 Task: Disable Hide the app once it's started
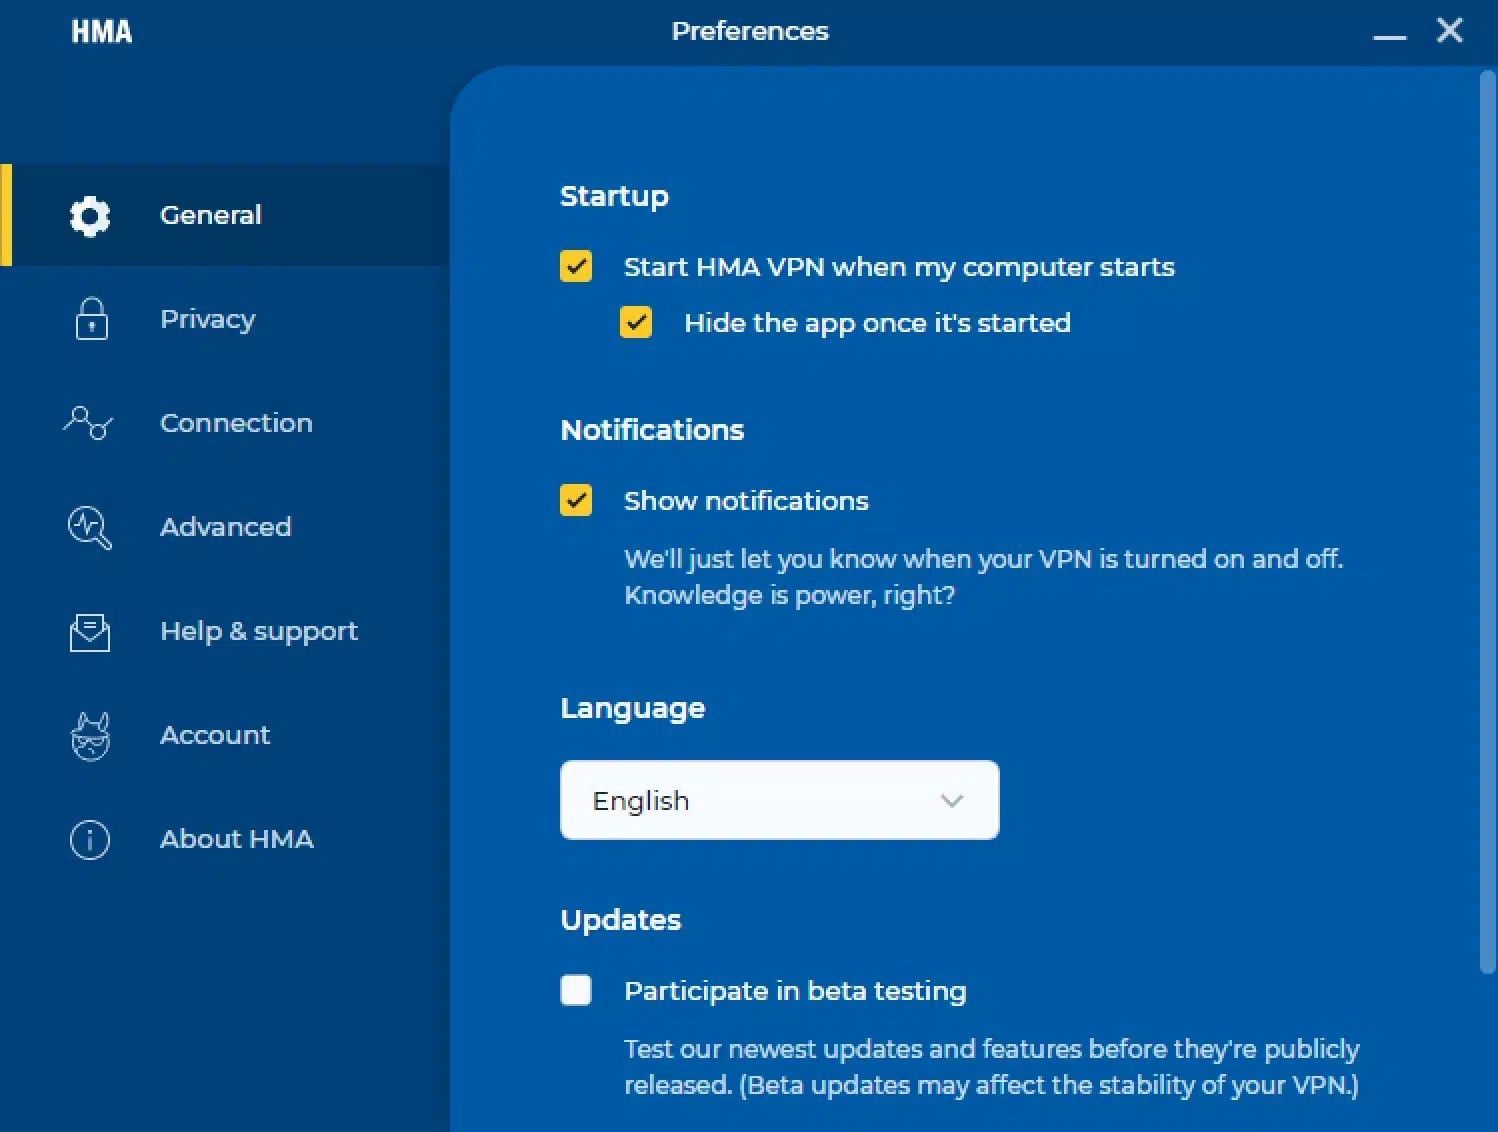tap(636, 323)
